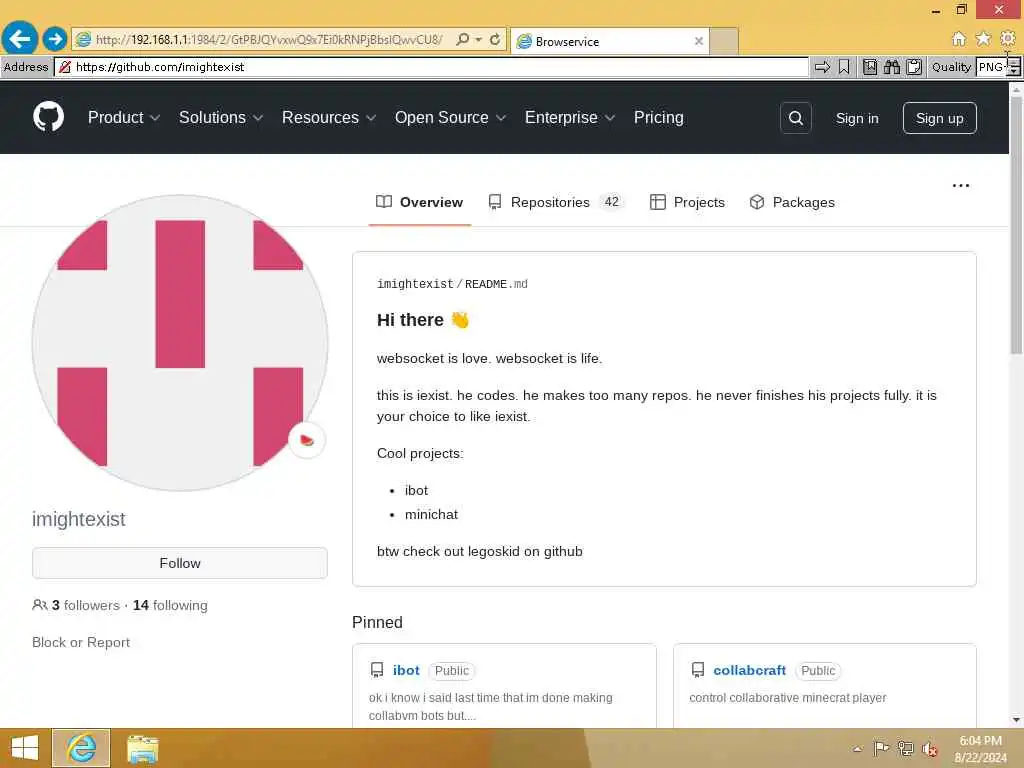Click the imightexist link in the README path

(415, 284)
